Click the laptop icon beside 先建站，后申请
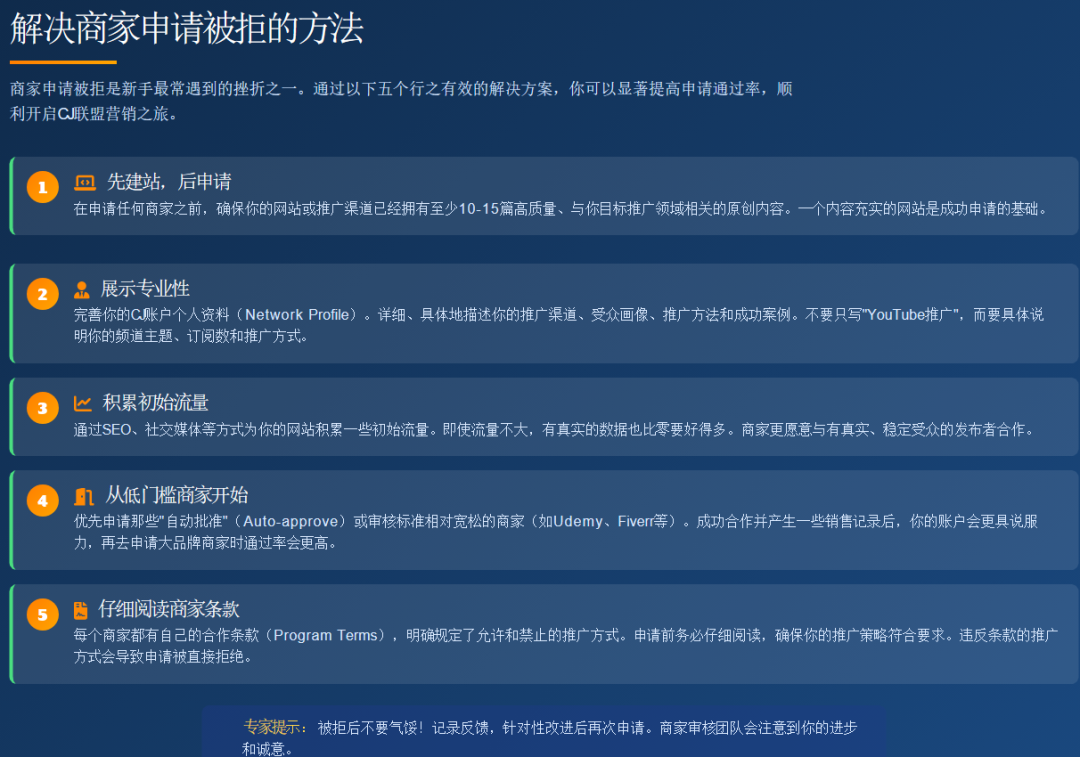Image resolution: width=1080 pixels, height=757 pixels. [x=84, y=182]
